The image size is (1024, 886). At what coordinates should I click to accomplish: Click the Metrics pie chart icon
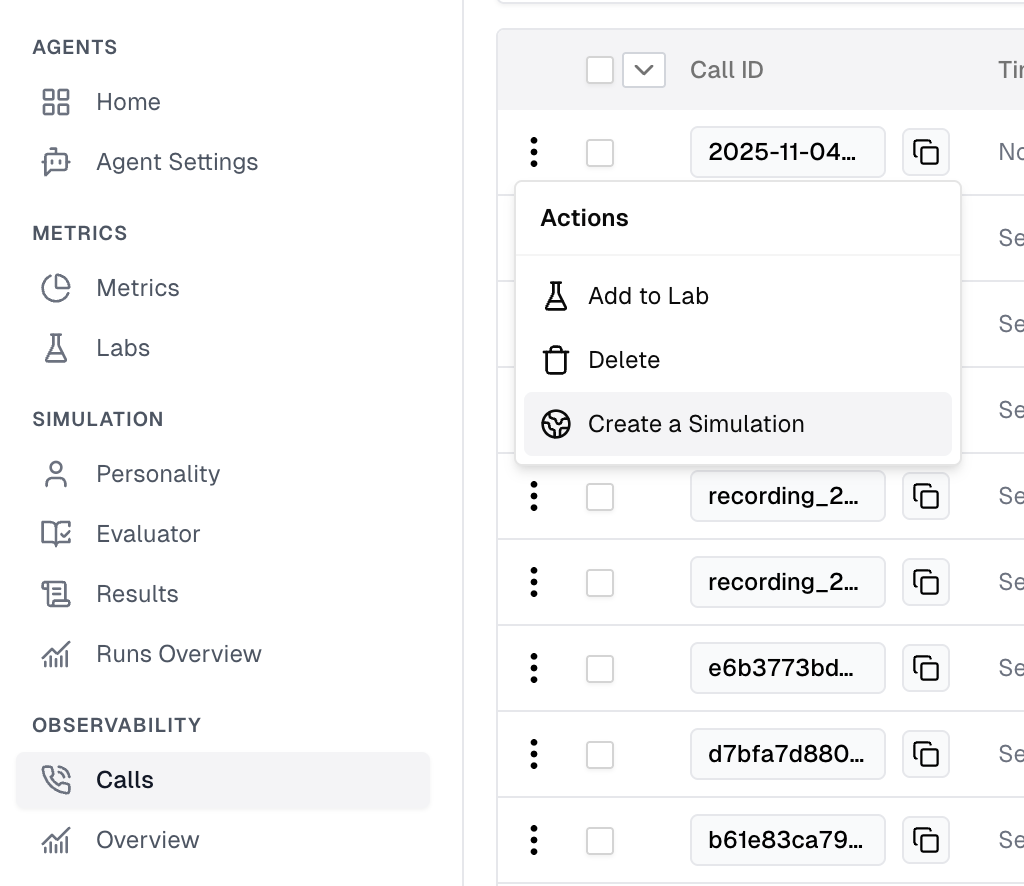pyautogui.click(x=56, y=288)
